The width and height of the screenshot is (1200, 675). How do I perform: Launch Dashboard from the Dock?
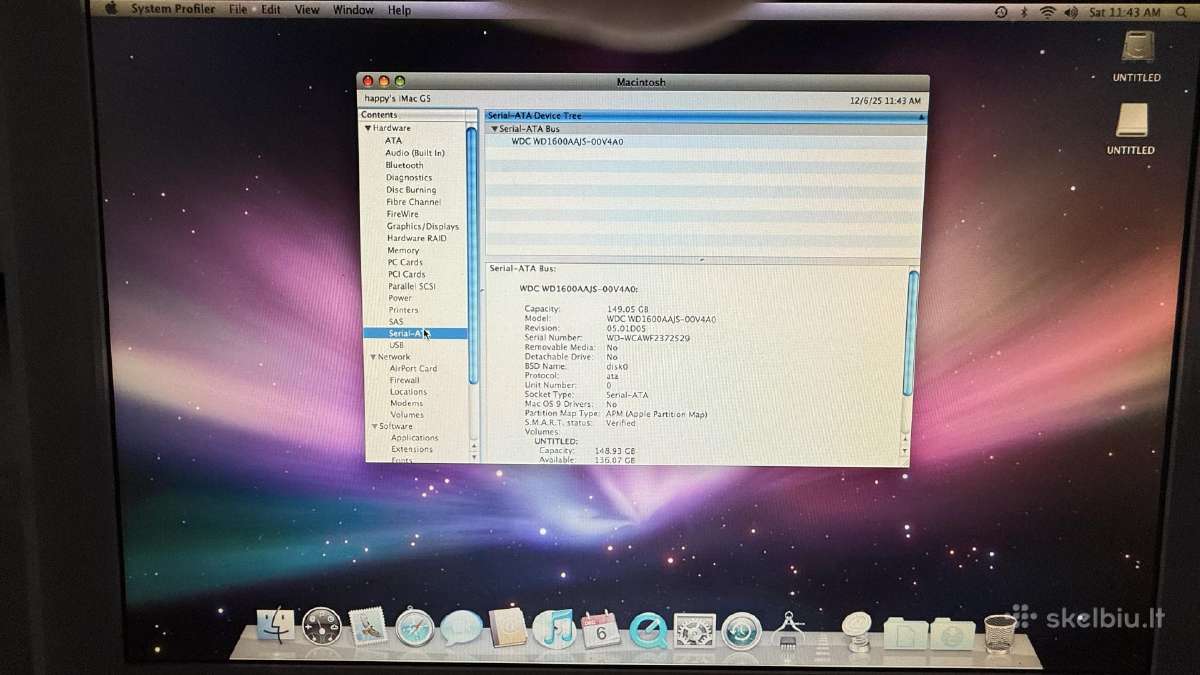(322, 627)
